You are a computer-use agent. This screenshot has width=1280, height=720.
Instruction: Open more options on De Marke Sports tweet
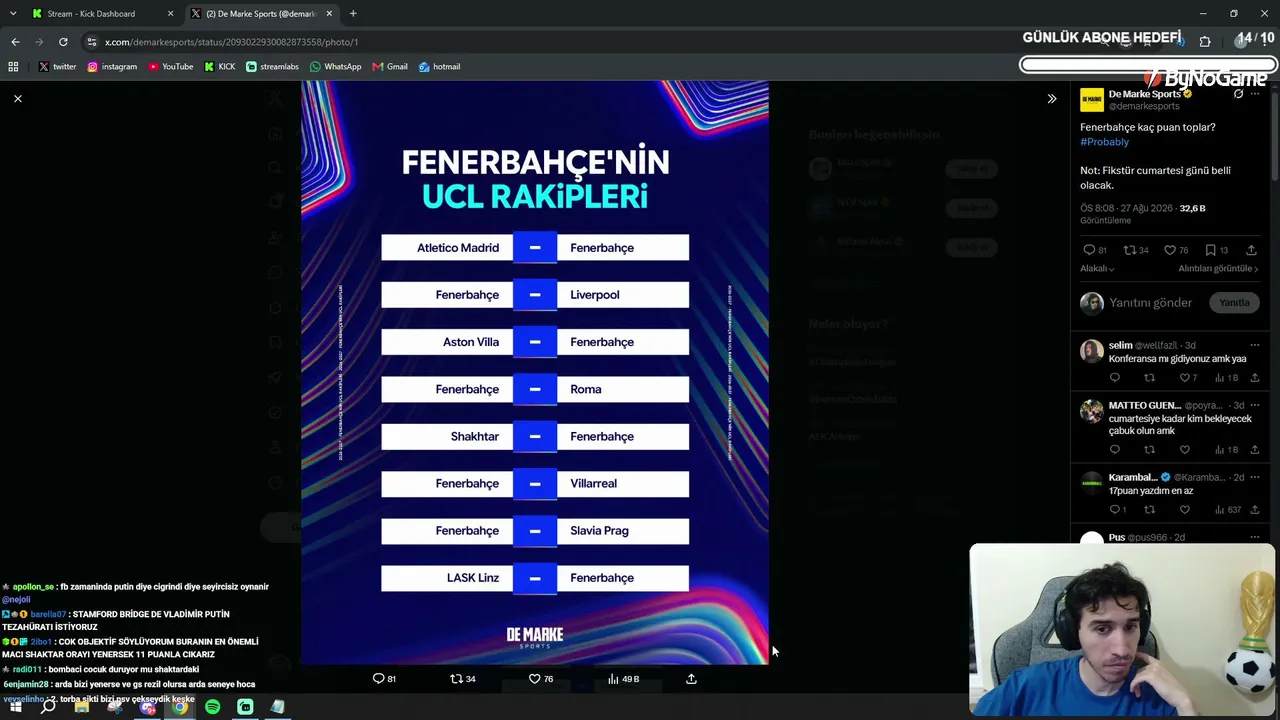[1254, 94]
